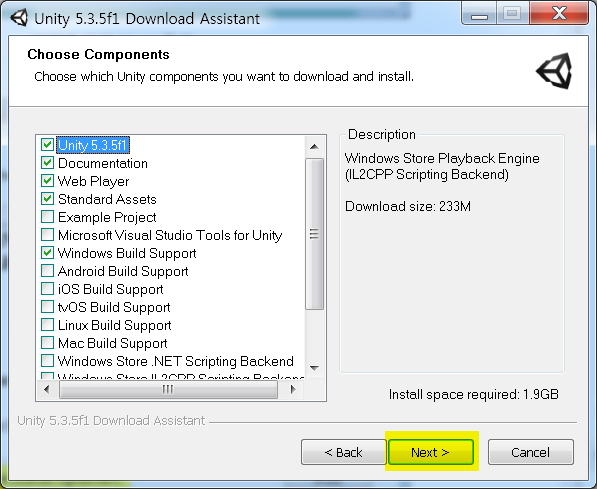The height and width of the screenshot is (489, 597).
Task: Click the vertical scrollbar up arrow
Action: pyautogui.click(x=314, y=147)
